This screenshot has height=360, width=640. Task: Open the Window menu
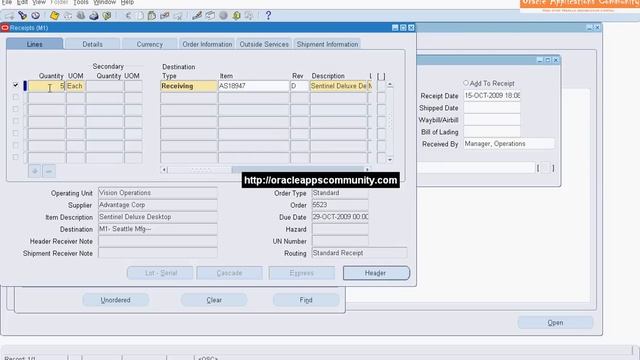[105, 2]
